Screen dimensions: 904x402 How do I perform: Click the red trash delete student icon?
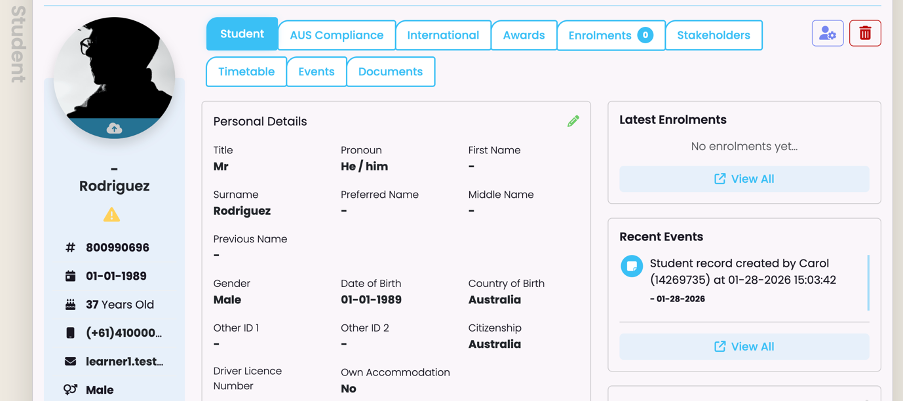[864, 34]
